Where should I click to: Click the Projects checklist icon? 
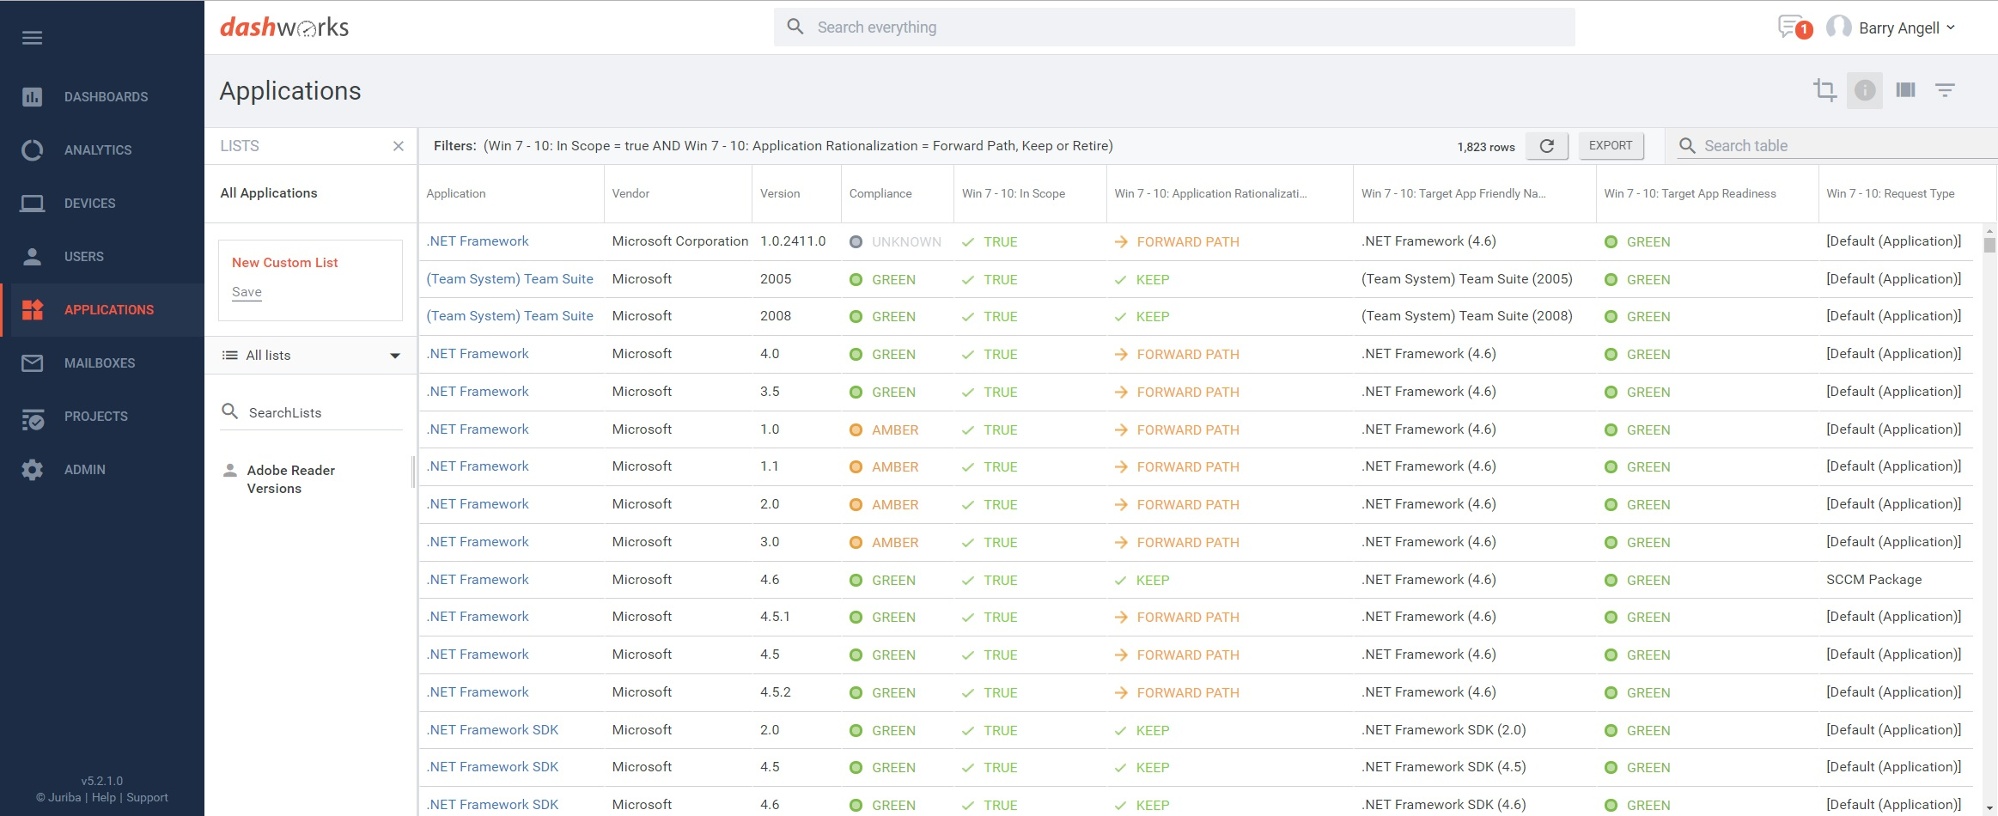pyautogui.click(x=32, y=417)
